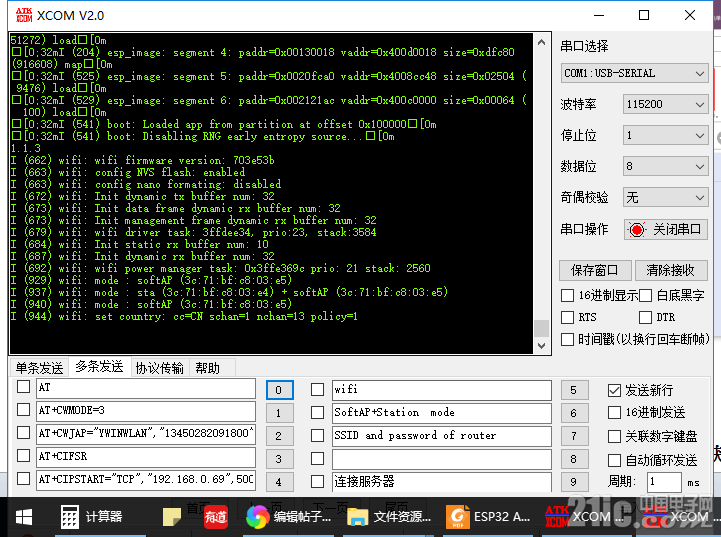Open the Youdao dictionary taskbar icon
The height and width of the screenshot is (537, 721).
(216, 517)
